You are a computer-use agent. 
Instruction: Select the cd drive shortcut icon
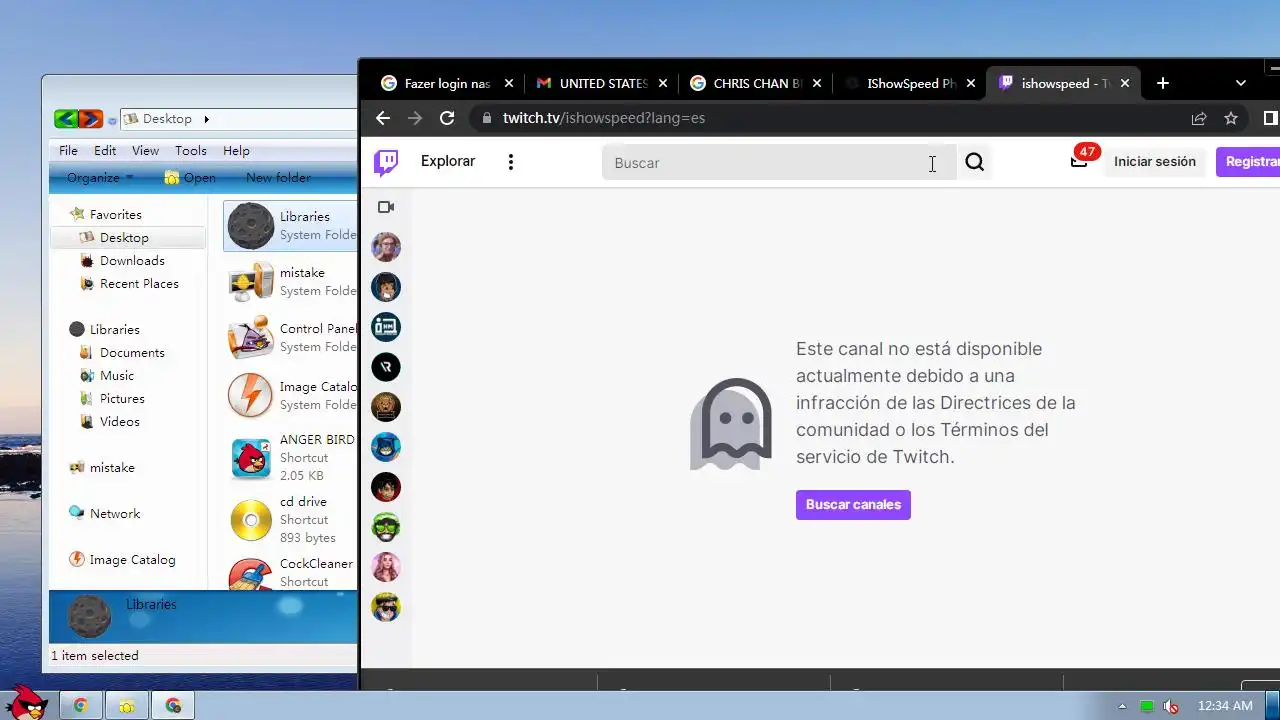click(x=250, y=519)
